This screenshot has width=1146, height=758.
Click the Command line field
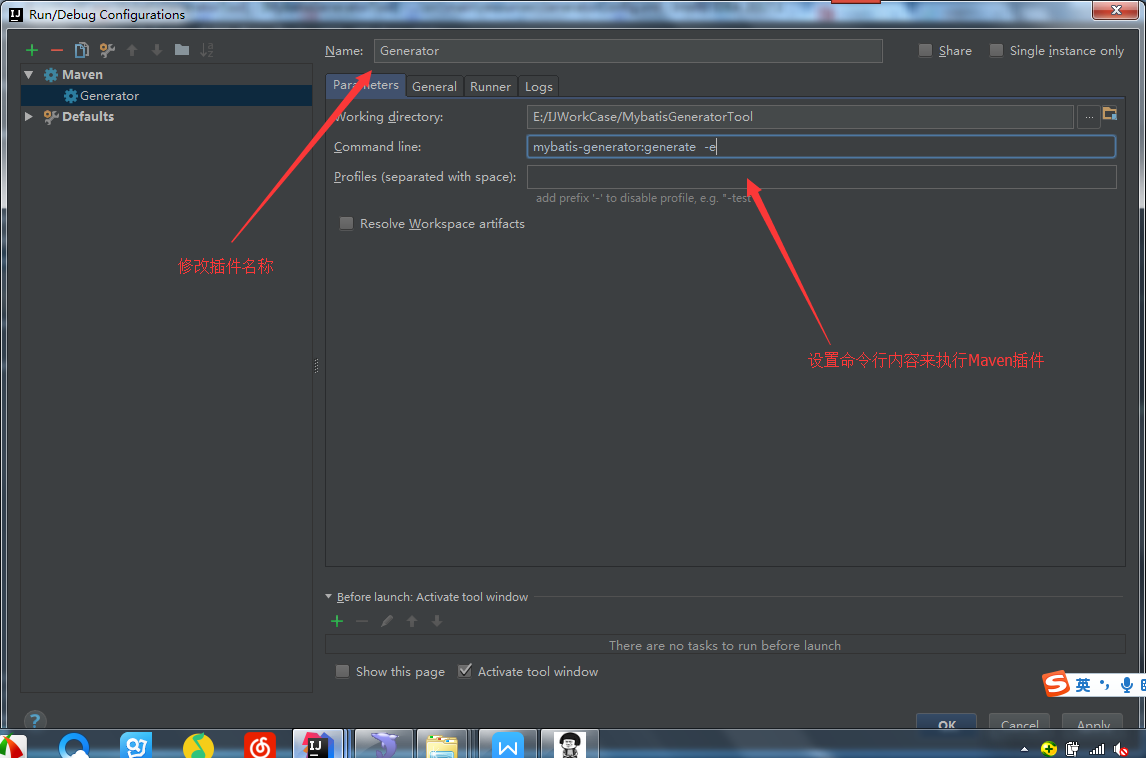point(821,147)
